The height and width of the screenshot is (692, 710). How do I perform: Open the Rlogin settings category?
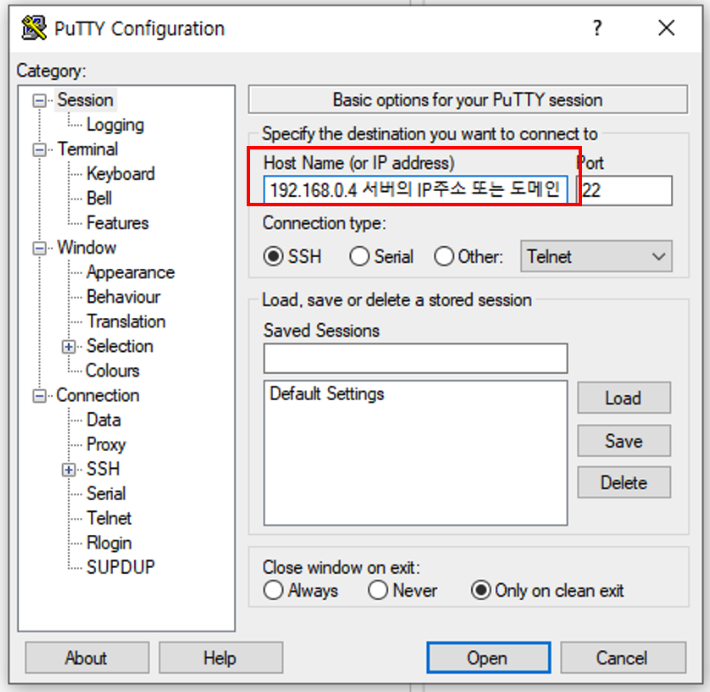click(109, 543)
